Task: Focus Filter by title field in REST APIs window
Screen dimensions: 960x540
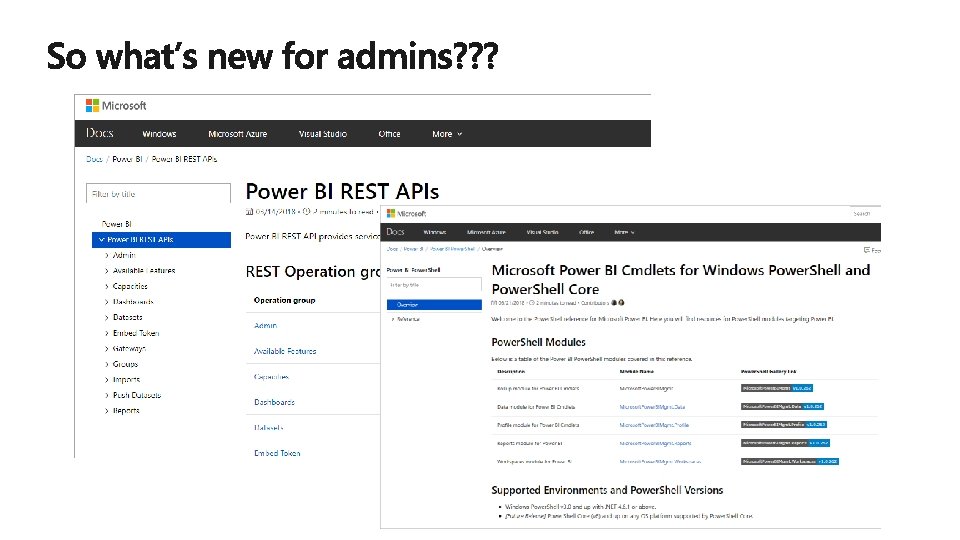Action: point(159,193)
